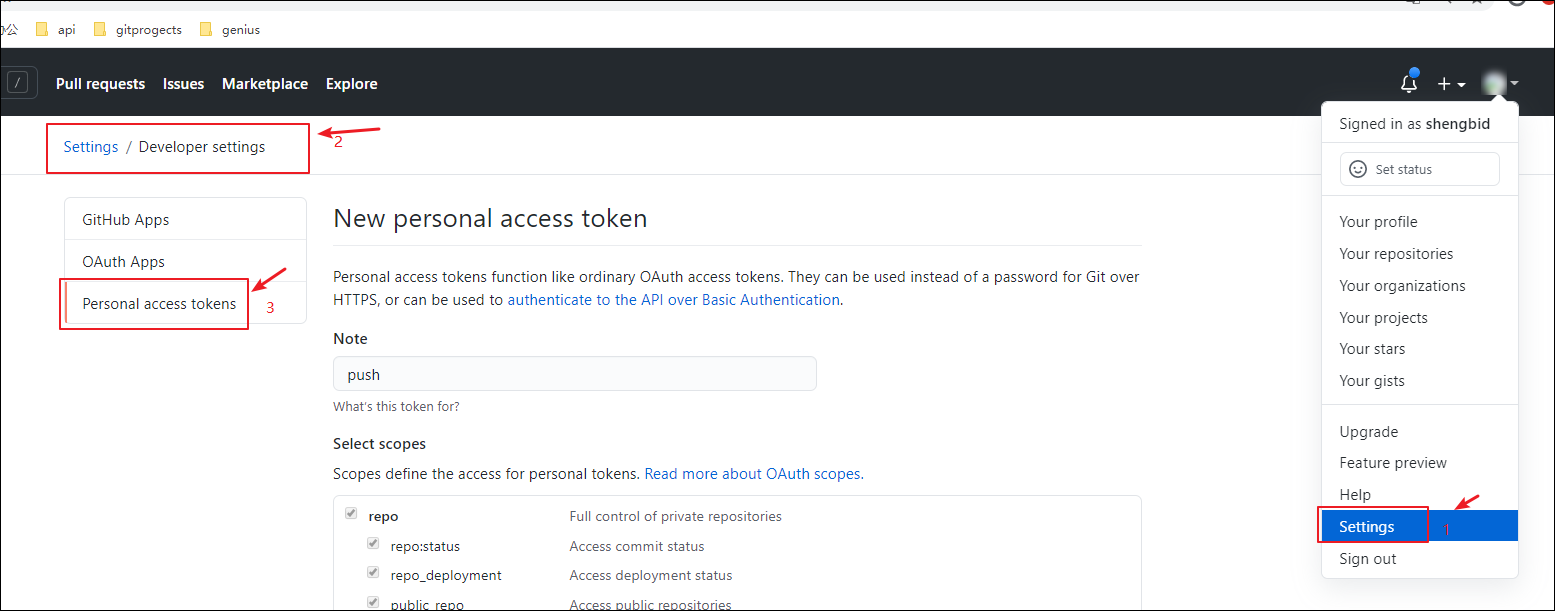
Task: Click inside the Note input field
Action: pos(574,373)
